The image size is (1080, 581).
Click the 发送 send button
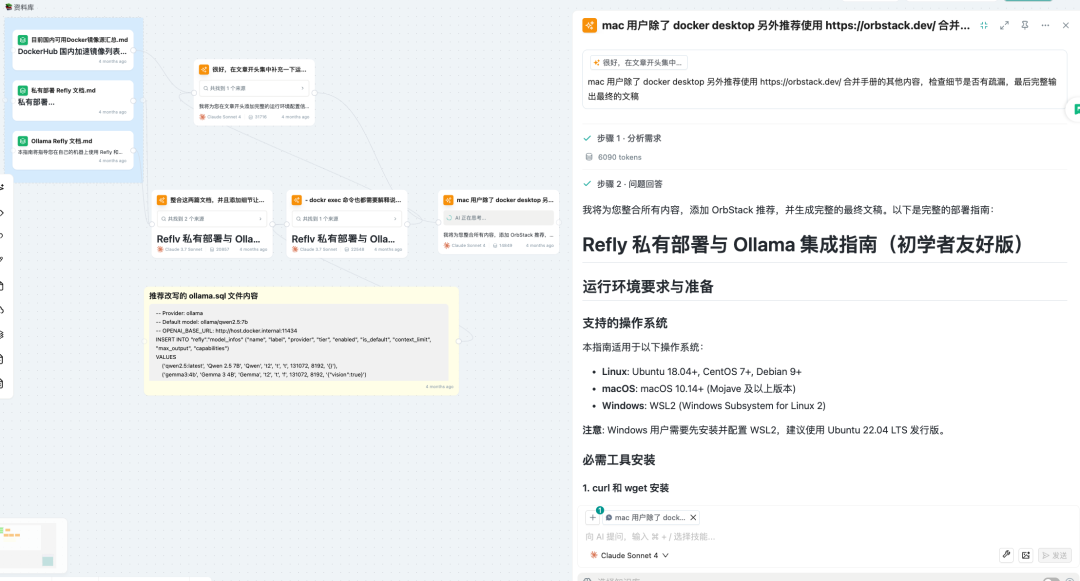(1055, 555)
